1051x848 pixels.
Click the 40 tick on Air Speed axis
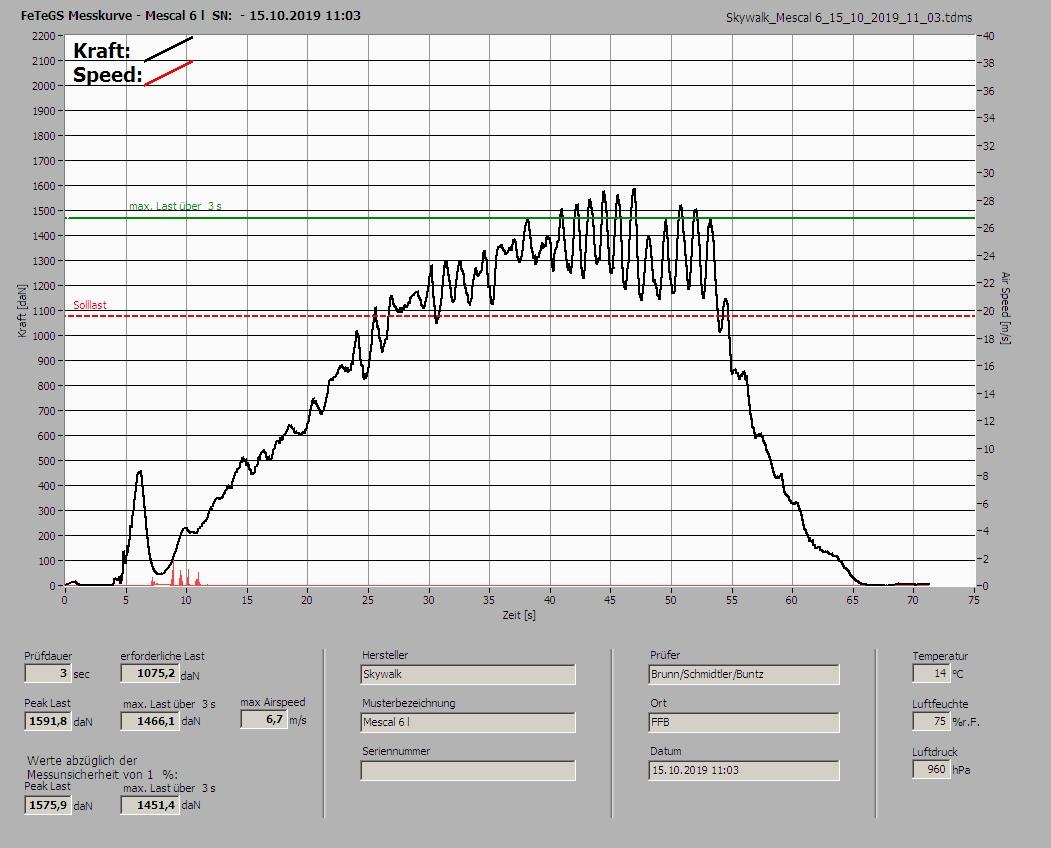point(989,36)
